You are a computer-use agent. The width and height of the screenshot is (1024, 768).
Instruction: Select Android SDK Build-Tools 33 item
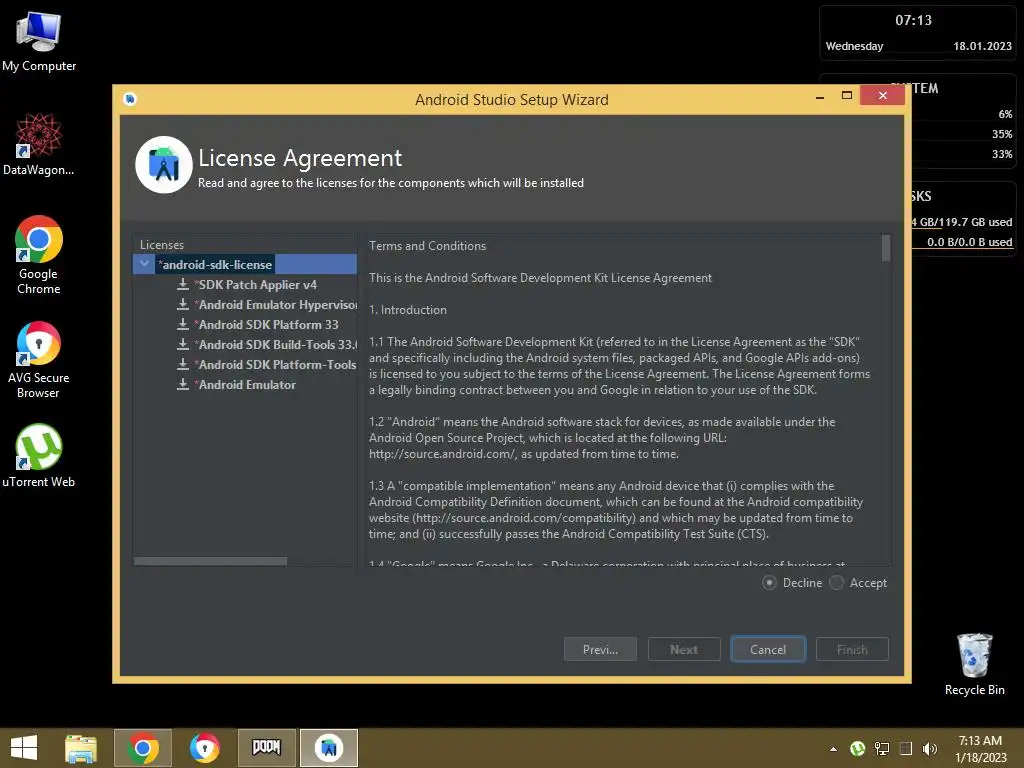[277, 345]
